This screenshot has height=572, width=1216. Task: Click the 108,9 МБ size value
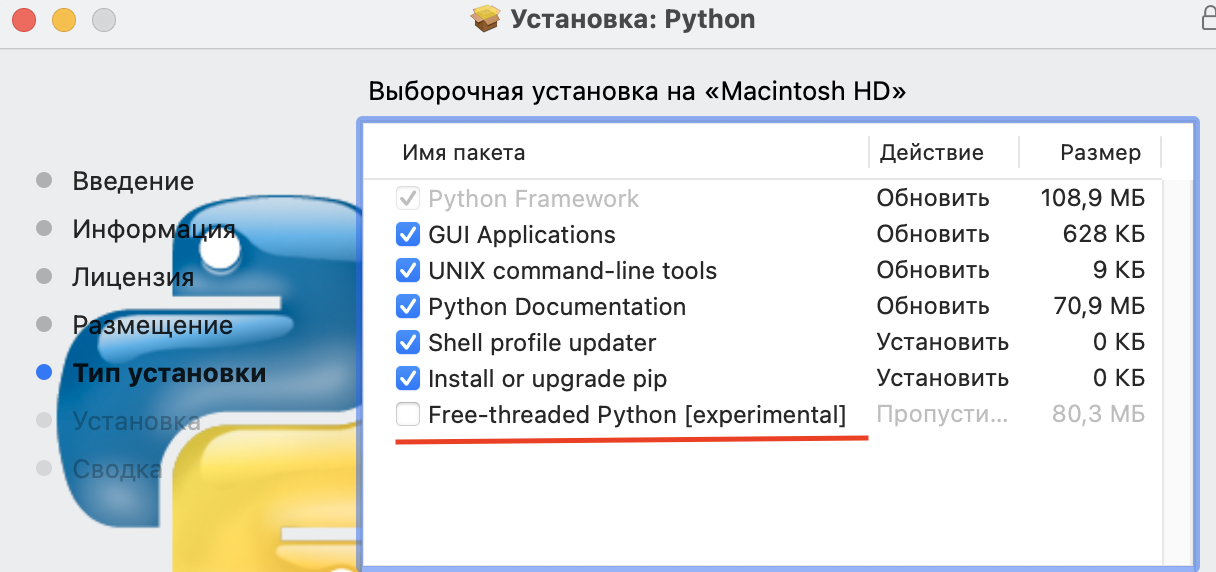point(1093,199)
